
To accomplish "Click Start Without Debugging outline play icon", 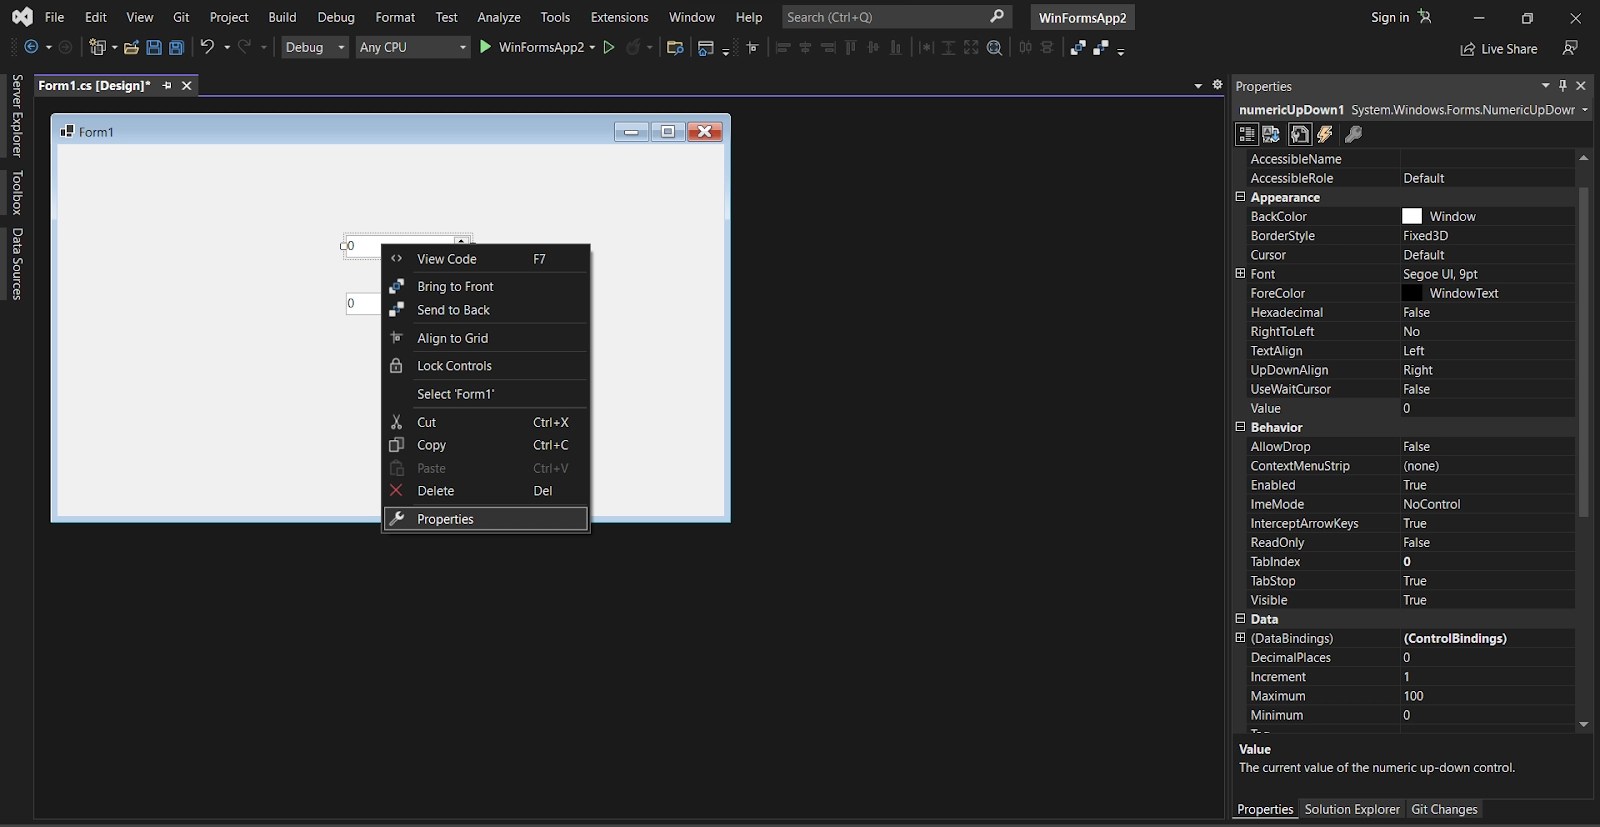I will click(608, 47).
